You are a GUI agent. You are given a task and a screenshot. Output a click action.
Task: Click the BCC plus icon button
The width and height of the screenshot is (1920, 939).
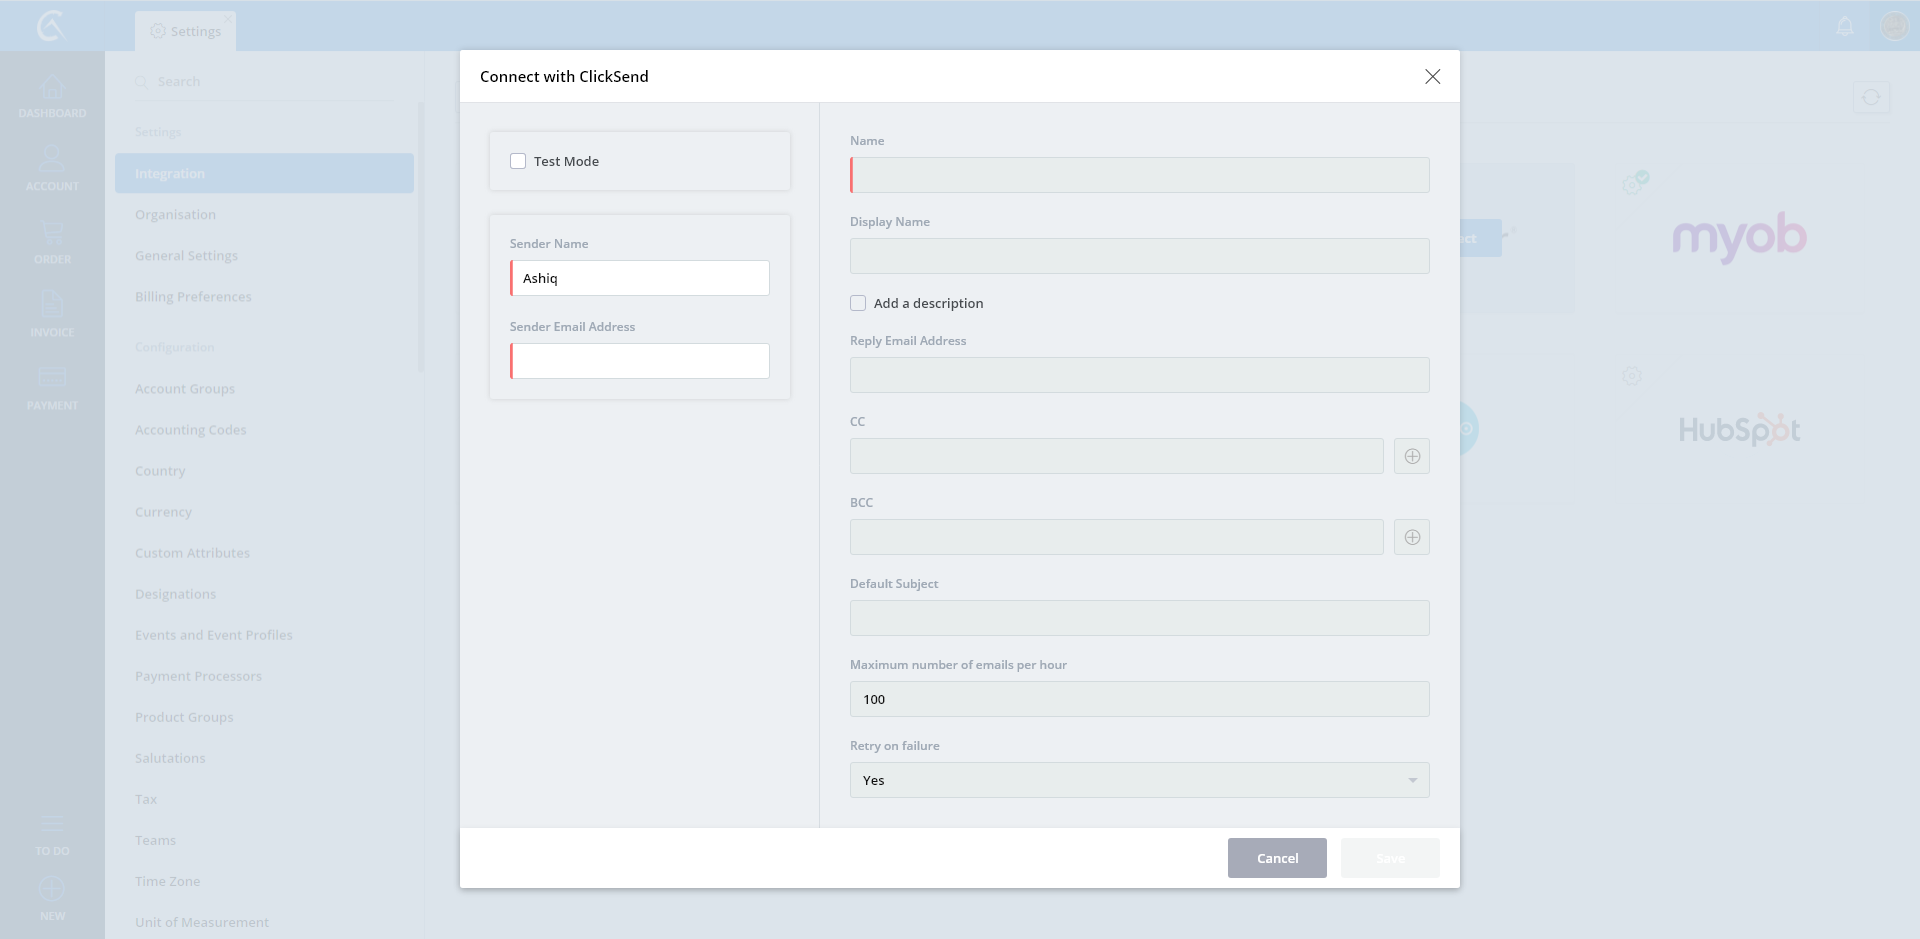point(1411,537)
